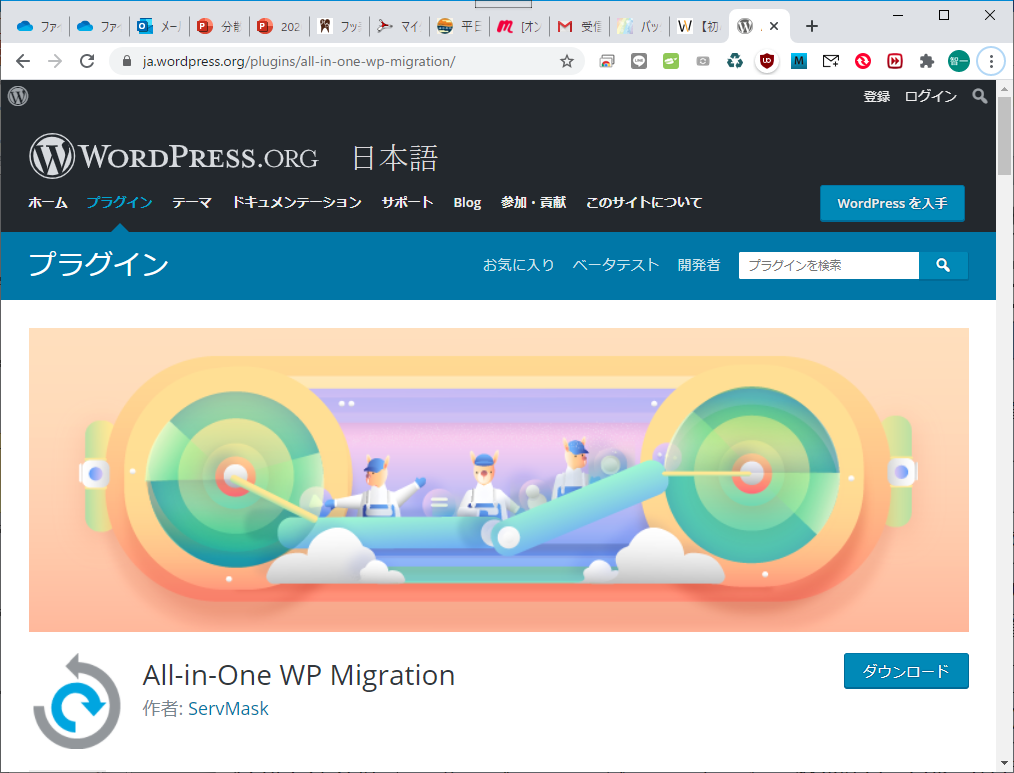Screen dimensions: 1014x773
Task: Open the Chrome three-dot menu
Action: click(x=991, y=61)
